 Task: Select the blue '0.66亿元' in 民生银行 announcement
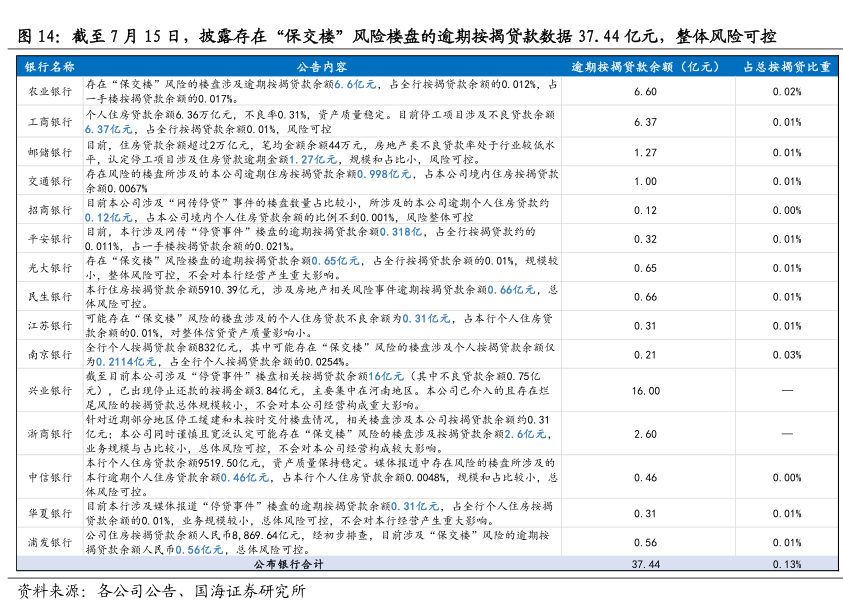[511, 290]
